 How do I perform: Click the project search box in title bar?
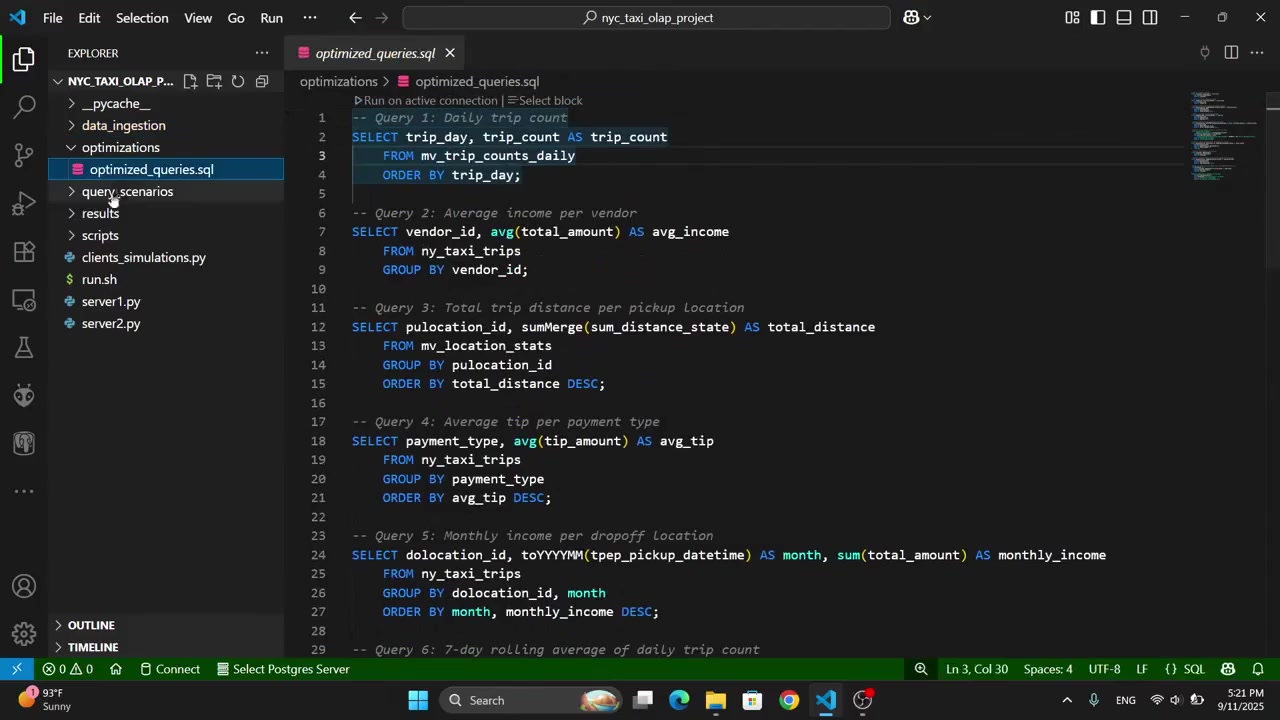pos(647,18)
